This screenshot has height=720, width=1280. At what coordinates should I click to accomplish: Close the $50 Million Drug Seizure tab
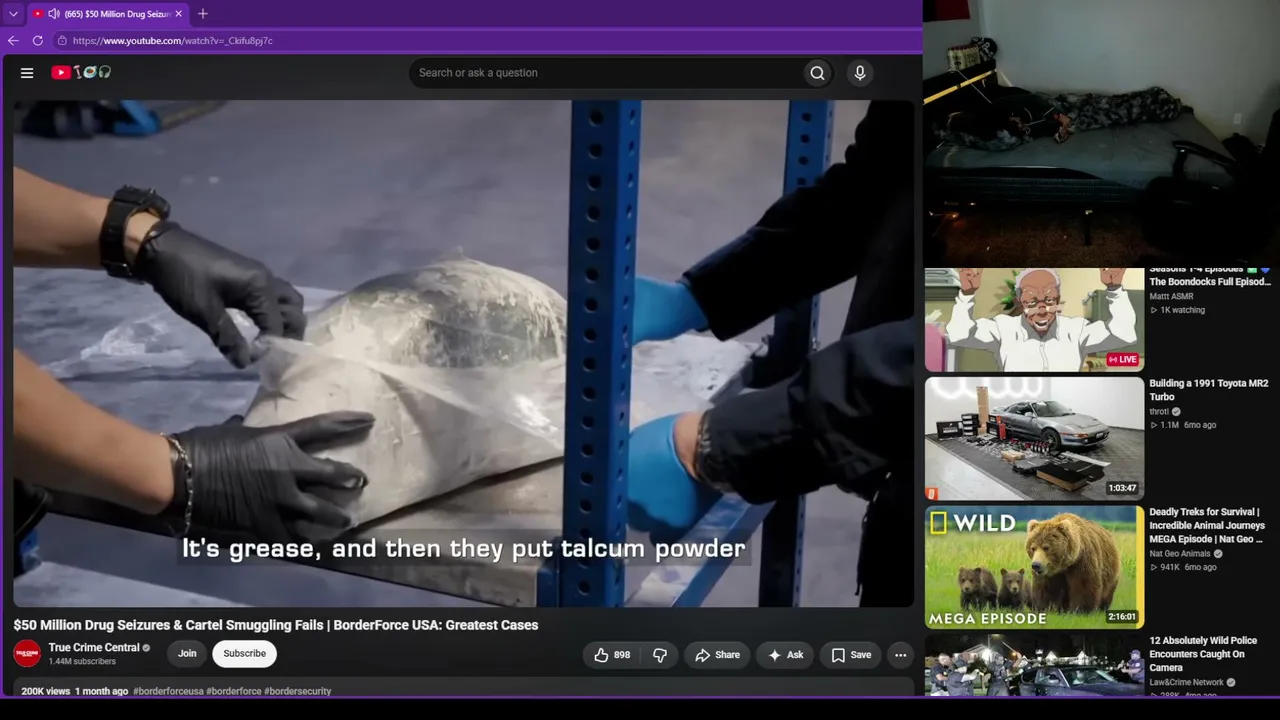(x=179, y=14)
